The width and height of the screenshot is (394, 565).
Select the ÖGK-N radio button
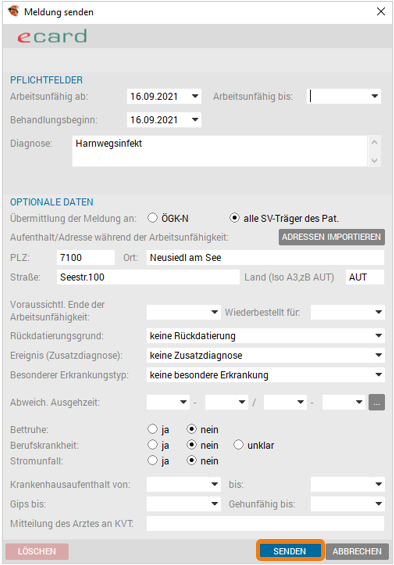(x=153, y=218)
